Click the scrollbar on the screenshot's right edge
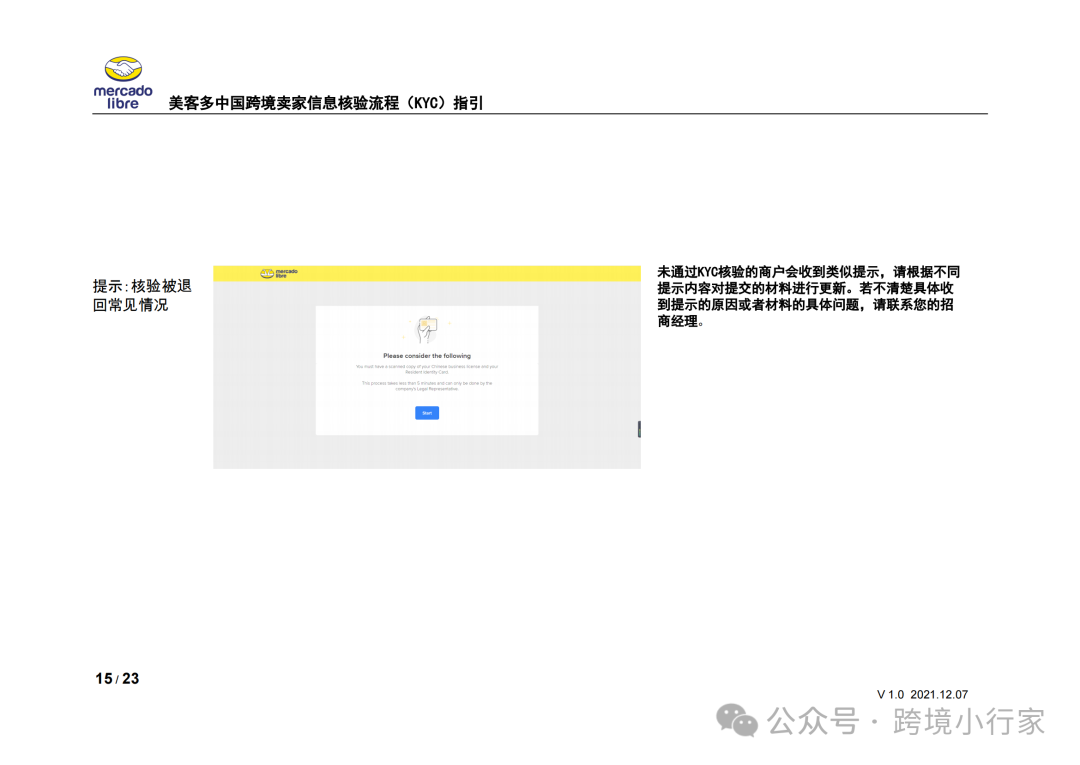 click(x=639, y=428)
